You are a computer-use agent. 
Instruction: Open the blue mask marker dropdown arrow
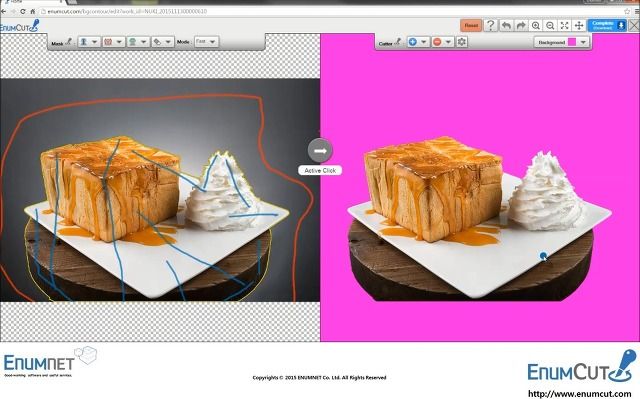pos(95,42)
